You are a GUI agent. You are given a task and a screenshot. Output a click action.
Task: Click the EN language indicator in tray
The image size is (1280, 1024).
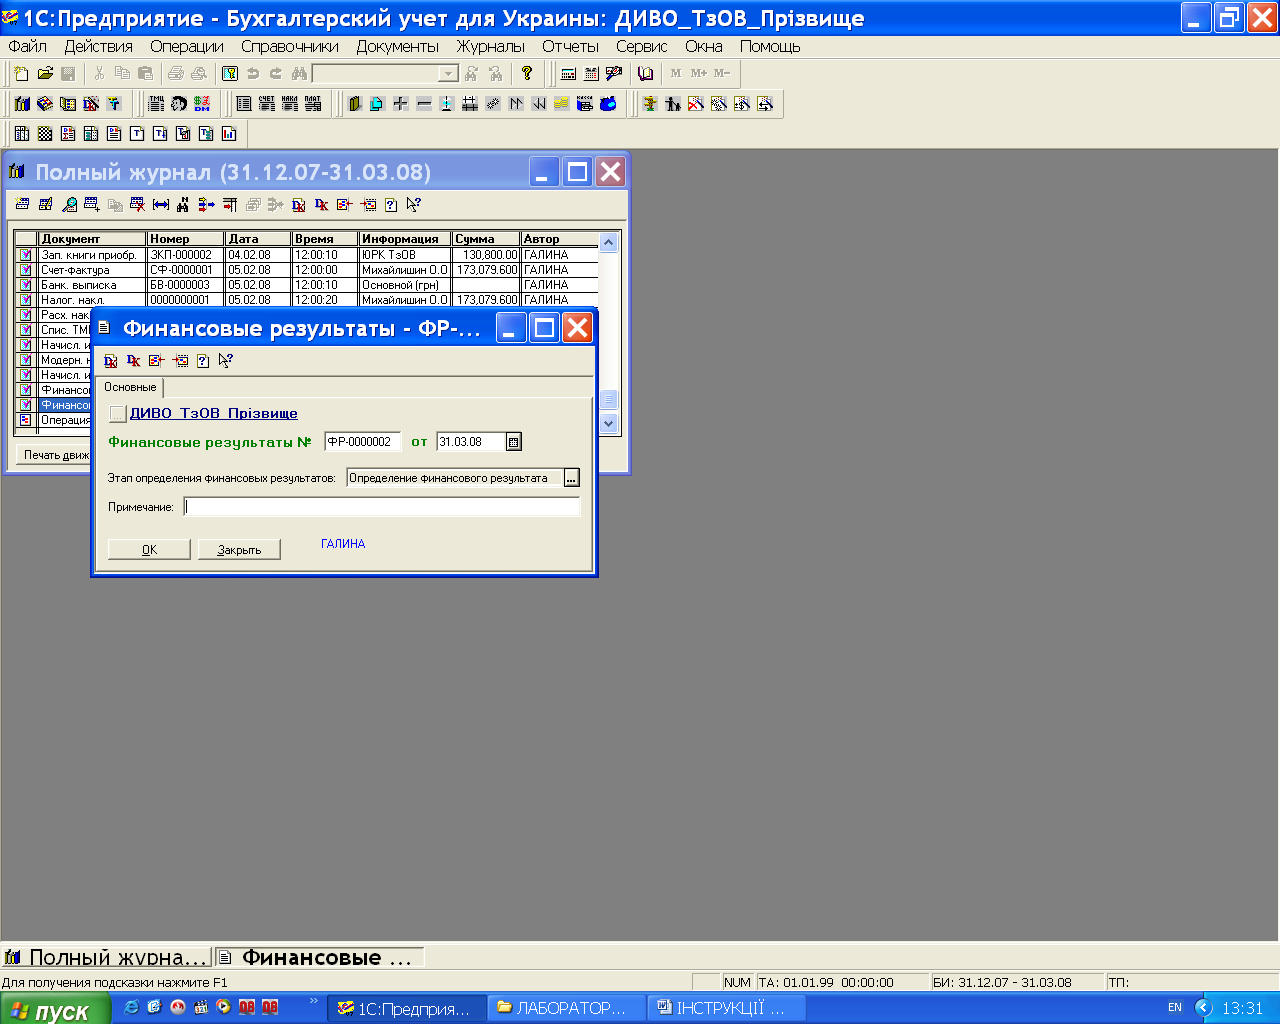(1175, 1008)
